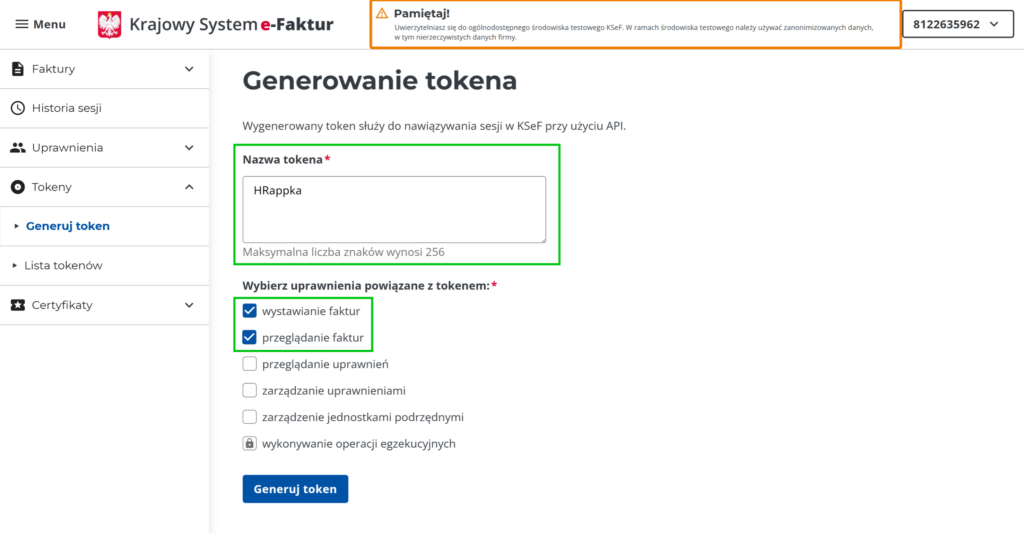1024x533 pixels.
Task: Click the Historia sesji clock icon
Action: (17, 108)
